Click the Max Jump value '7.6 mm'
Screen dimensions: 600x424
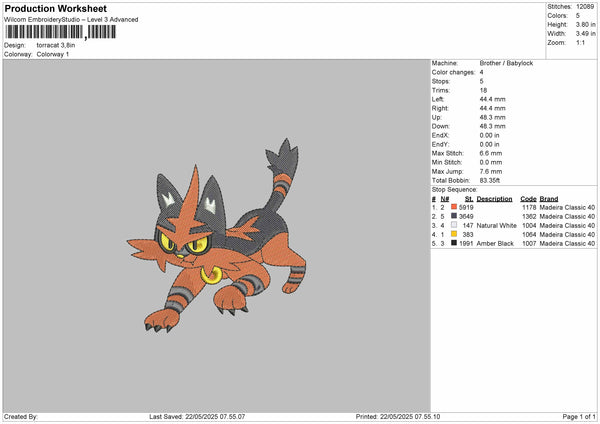click(491, 171)
